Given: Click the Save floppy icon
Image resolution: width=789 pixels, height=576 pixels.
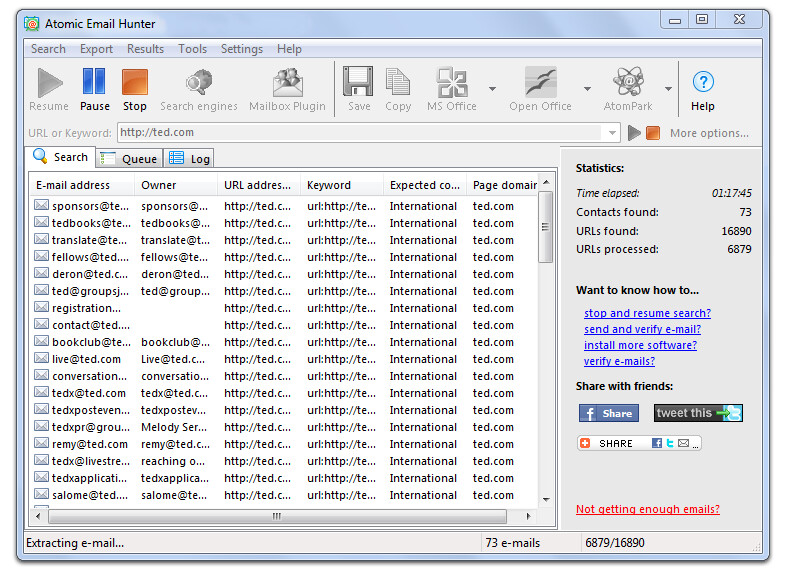Looking at the screenshot, I should 358,81.
